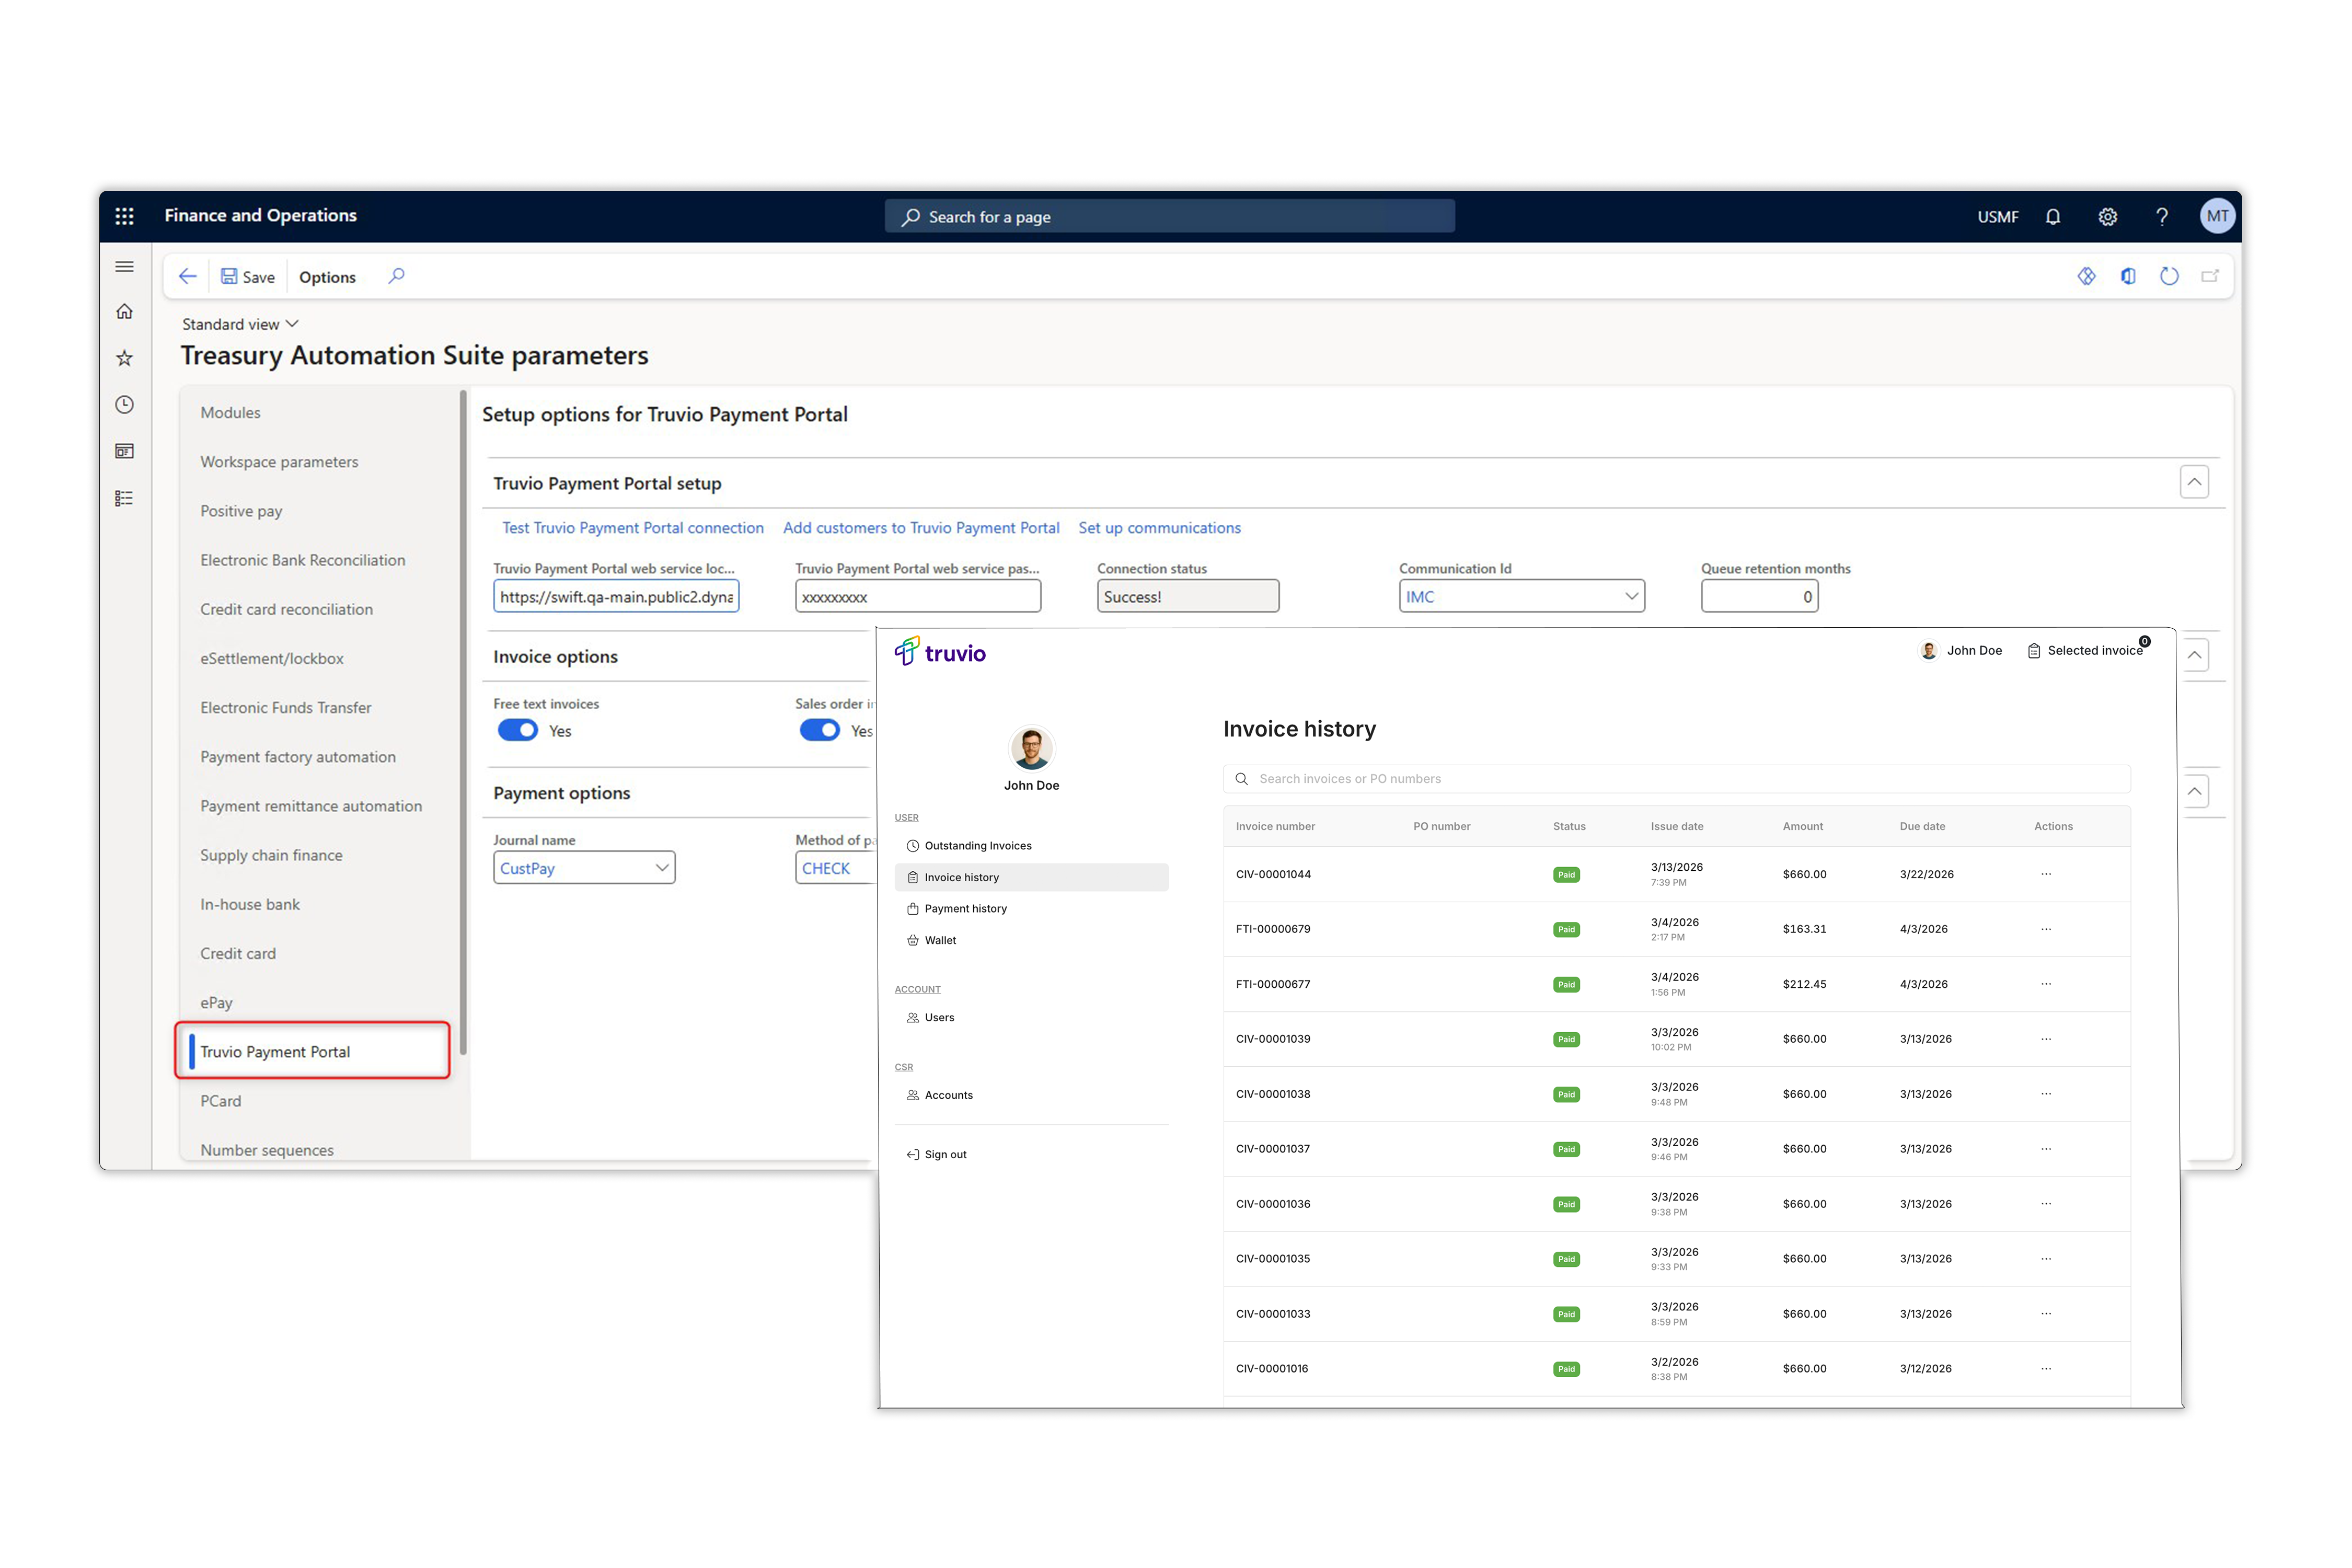
Task: Open the MT user avatar menu
Action: click(x=2217, y=216)
